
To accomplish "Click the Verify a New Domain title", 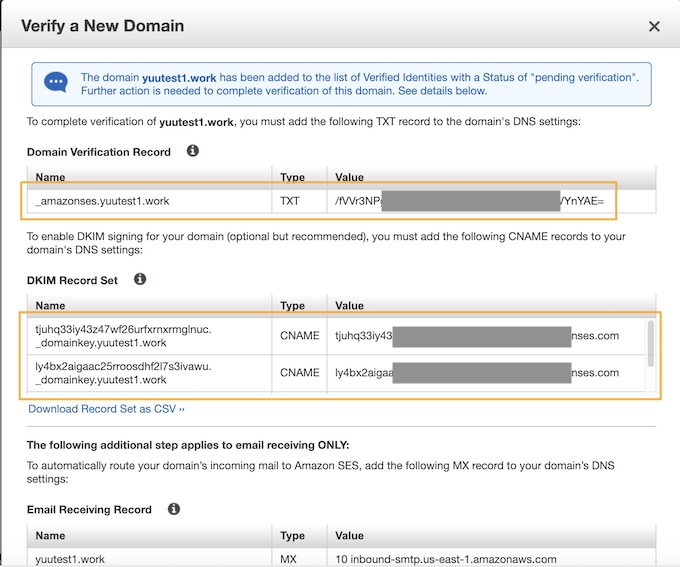I will click(x=103, y=26).
